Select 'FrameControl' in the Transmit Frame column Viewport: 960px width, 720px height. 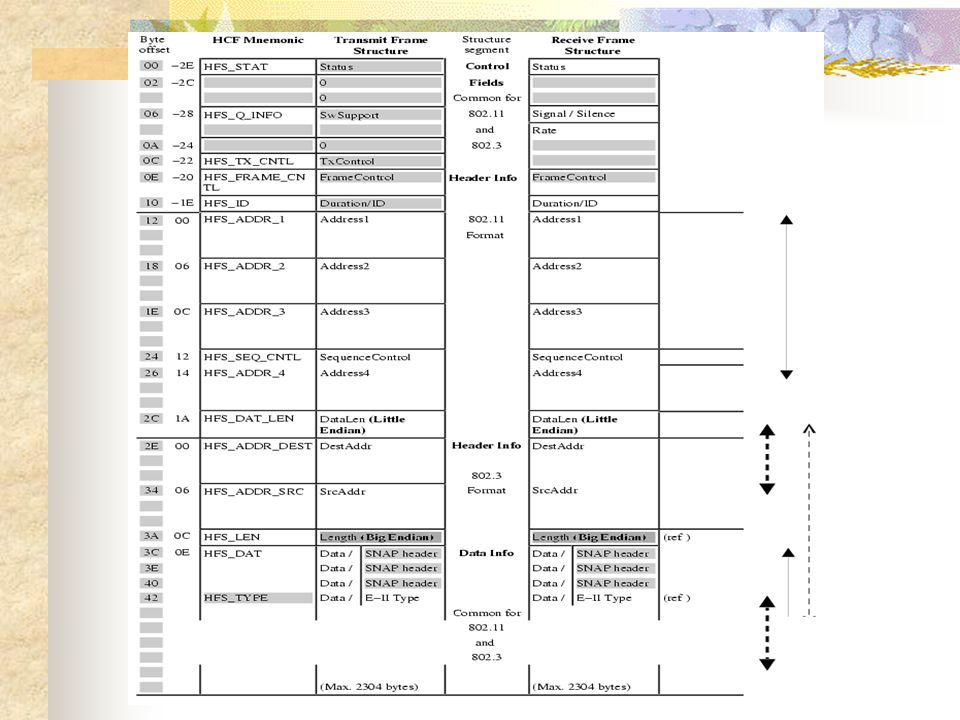click(x=380, y=177)
